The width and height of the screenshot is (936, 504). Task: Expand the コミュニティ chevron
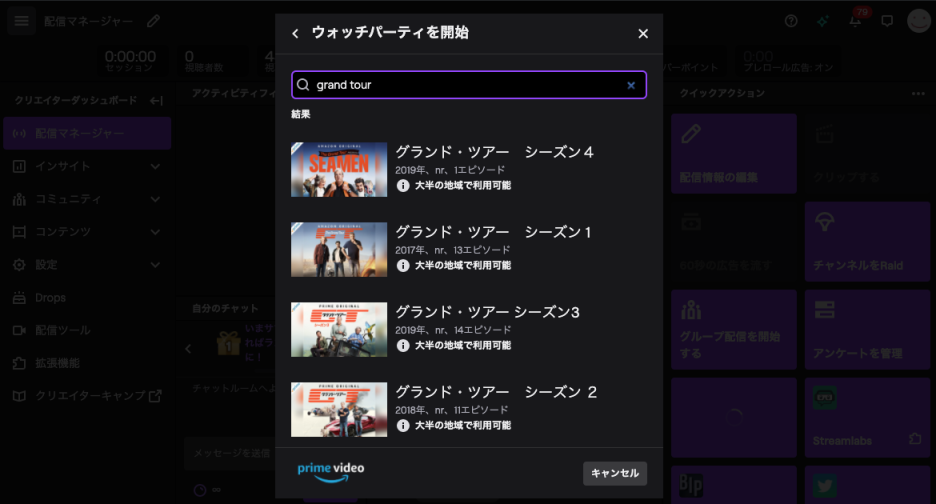click(x=155, y=199)
